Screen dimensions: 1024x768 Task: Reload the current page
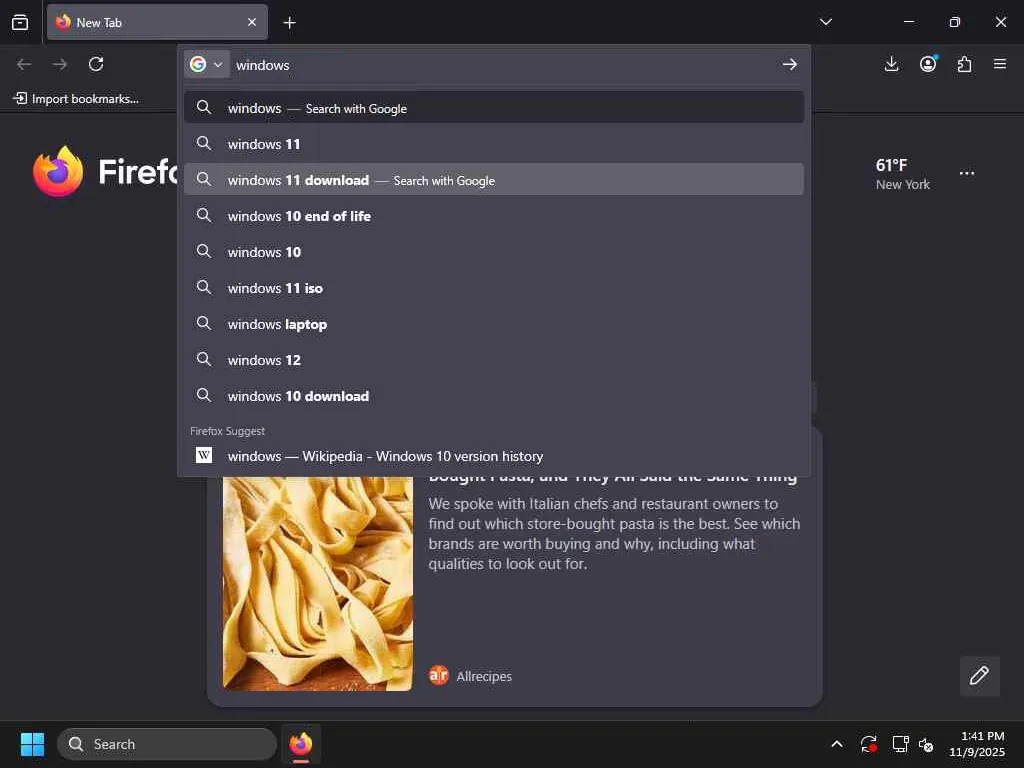point(96,64)
